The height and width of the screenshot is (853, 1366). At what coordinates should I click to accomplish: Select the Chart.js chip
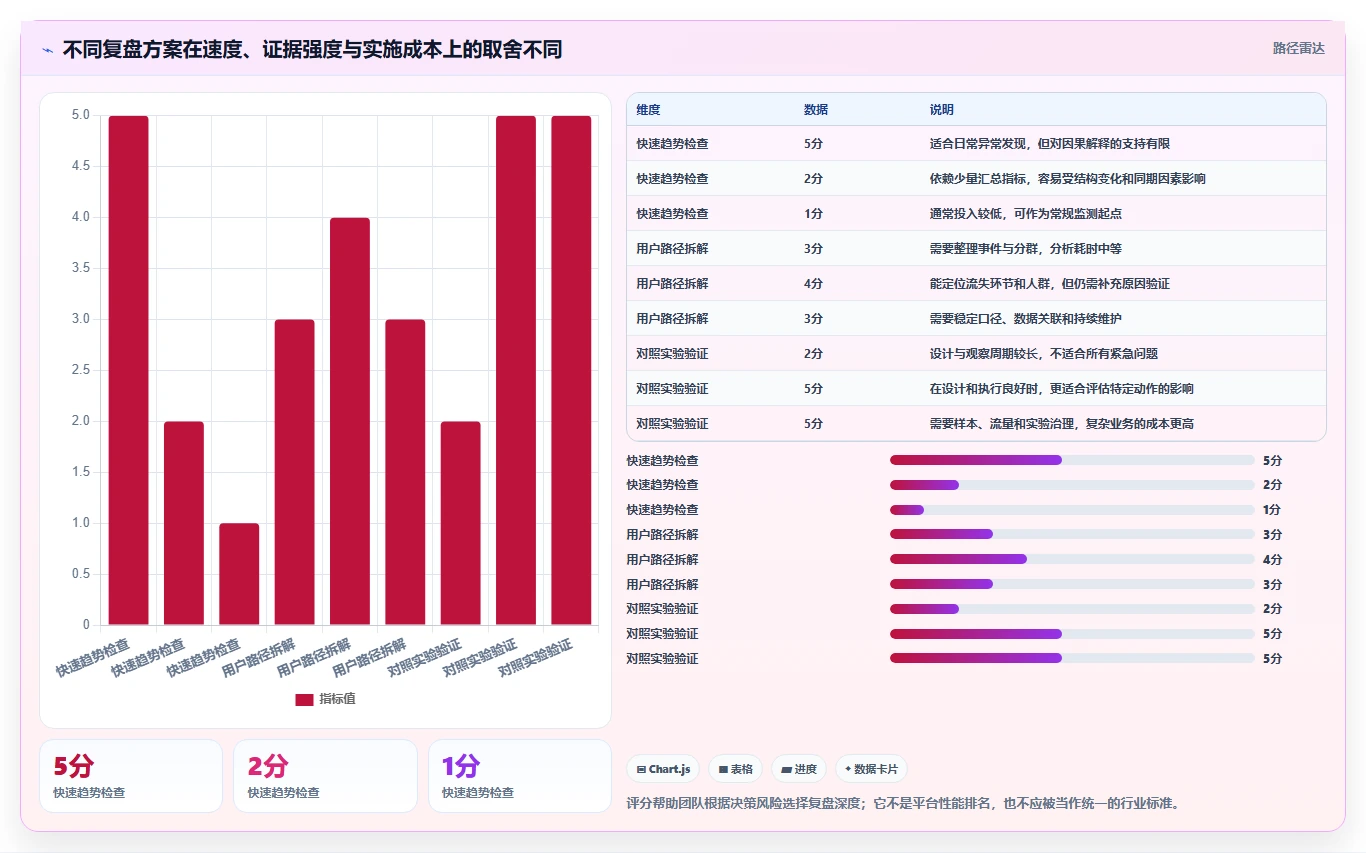664,769
